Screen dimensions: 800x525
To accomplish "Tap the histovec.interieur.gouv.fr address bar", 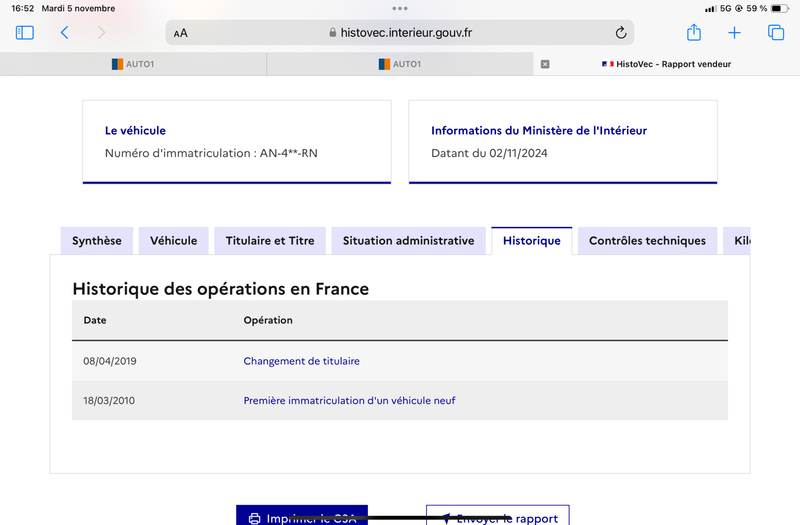I will tap(400, 33).
